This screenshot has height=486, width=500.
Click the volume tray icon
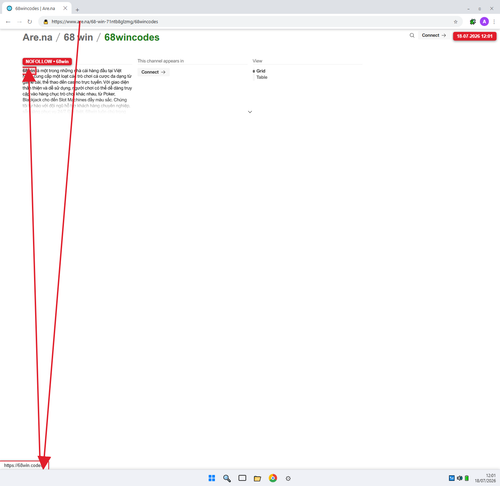click(460, 478)
